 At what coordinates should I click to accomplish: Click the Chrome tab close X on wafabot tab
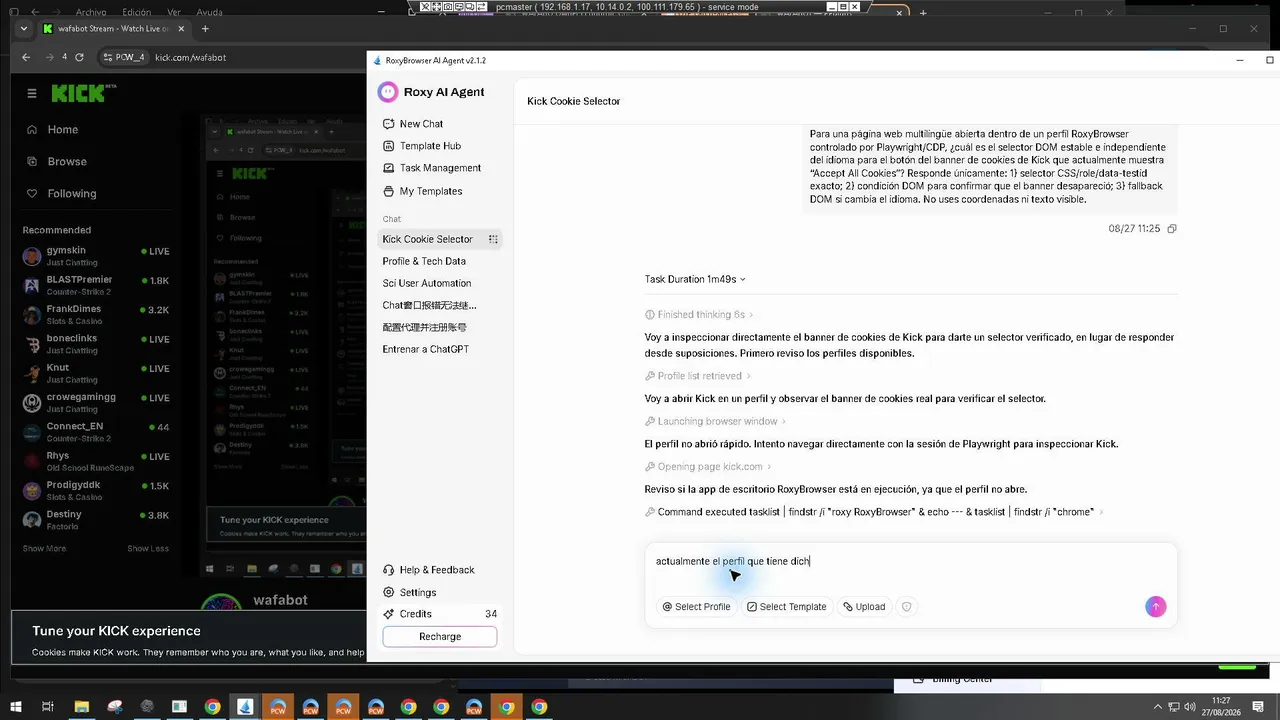[179, 29]
